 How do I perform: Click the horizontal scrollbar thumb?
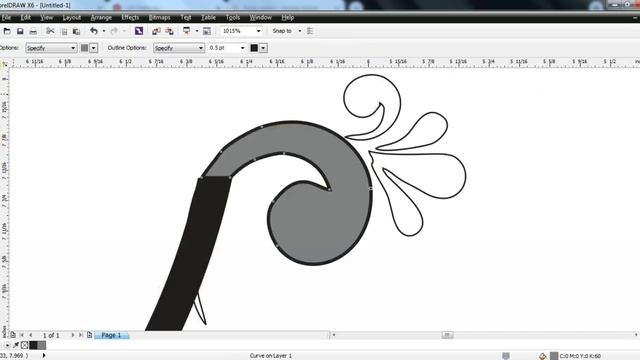tap(447, 335)
